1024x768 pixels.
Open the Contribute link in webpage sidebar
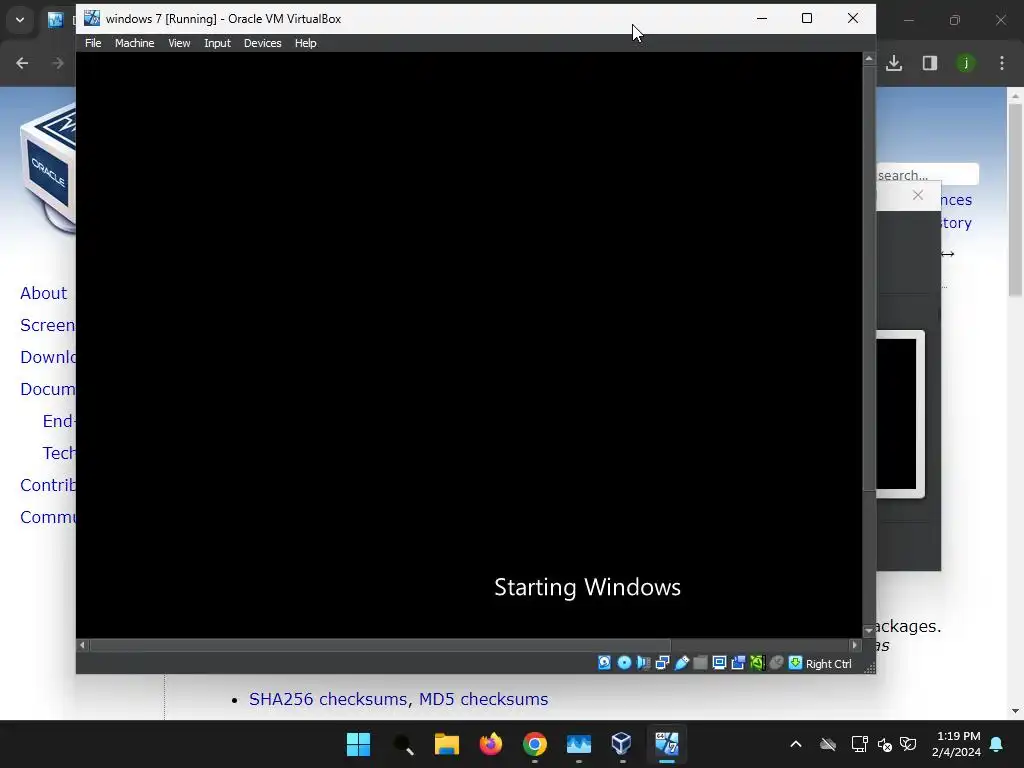(48, 485)
